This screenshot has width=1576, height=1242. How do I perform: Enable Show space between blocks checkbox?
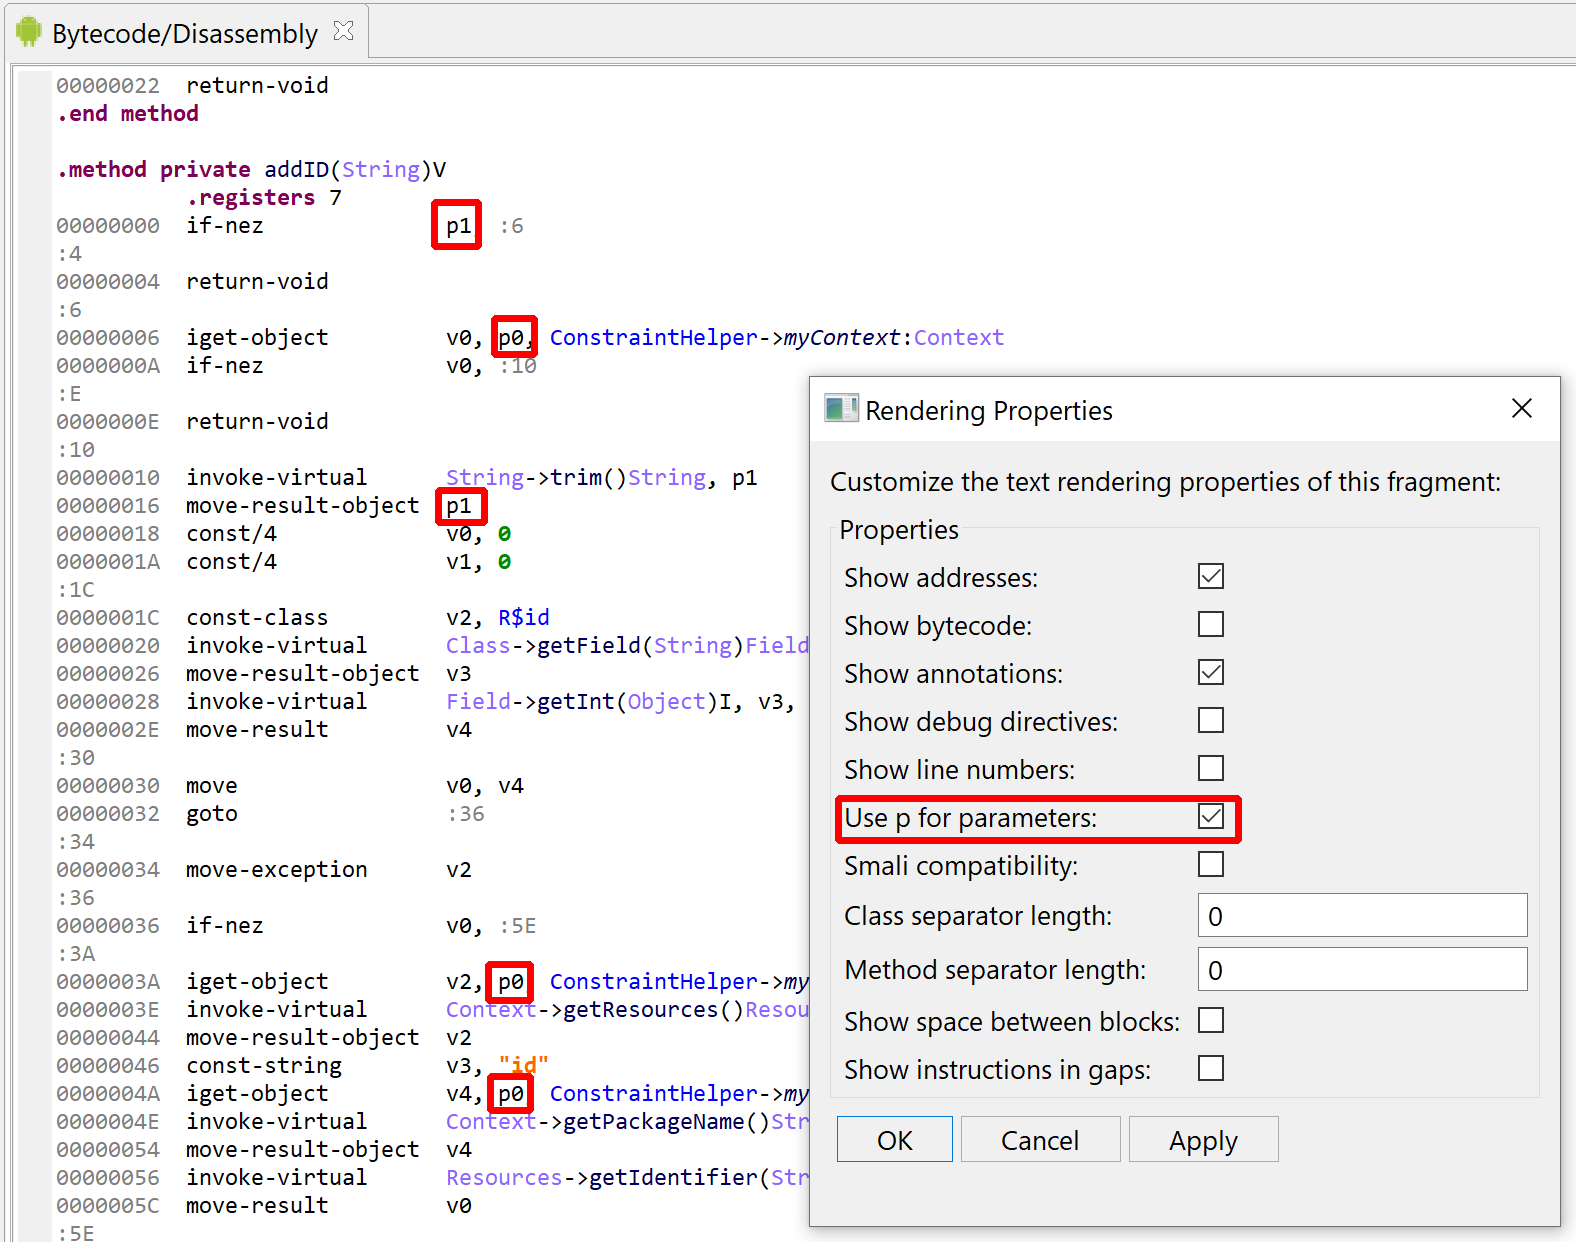[x=1211, y=1020]
